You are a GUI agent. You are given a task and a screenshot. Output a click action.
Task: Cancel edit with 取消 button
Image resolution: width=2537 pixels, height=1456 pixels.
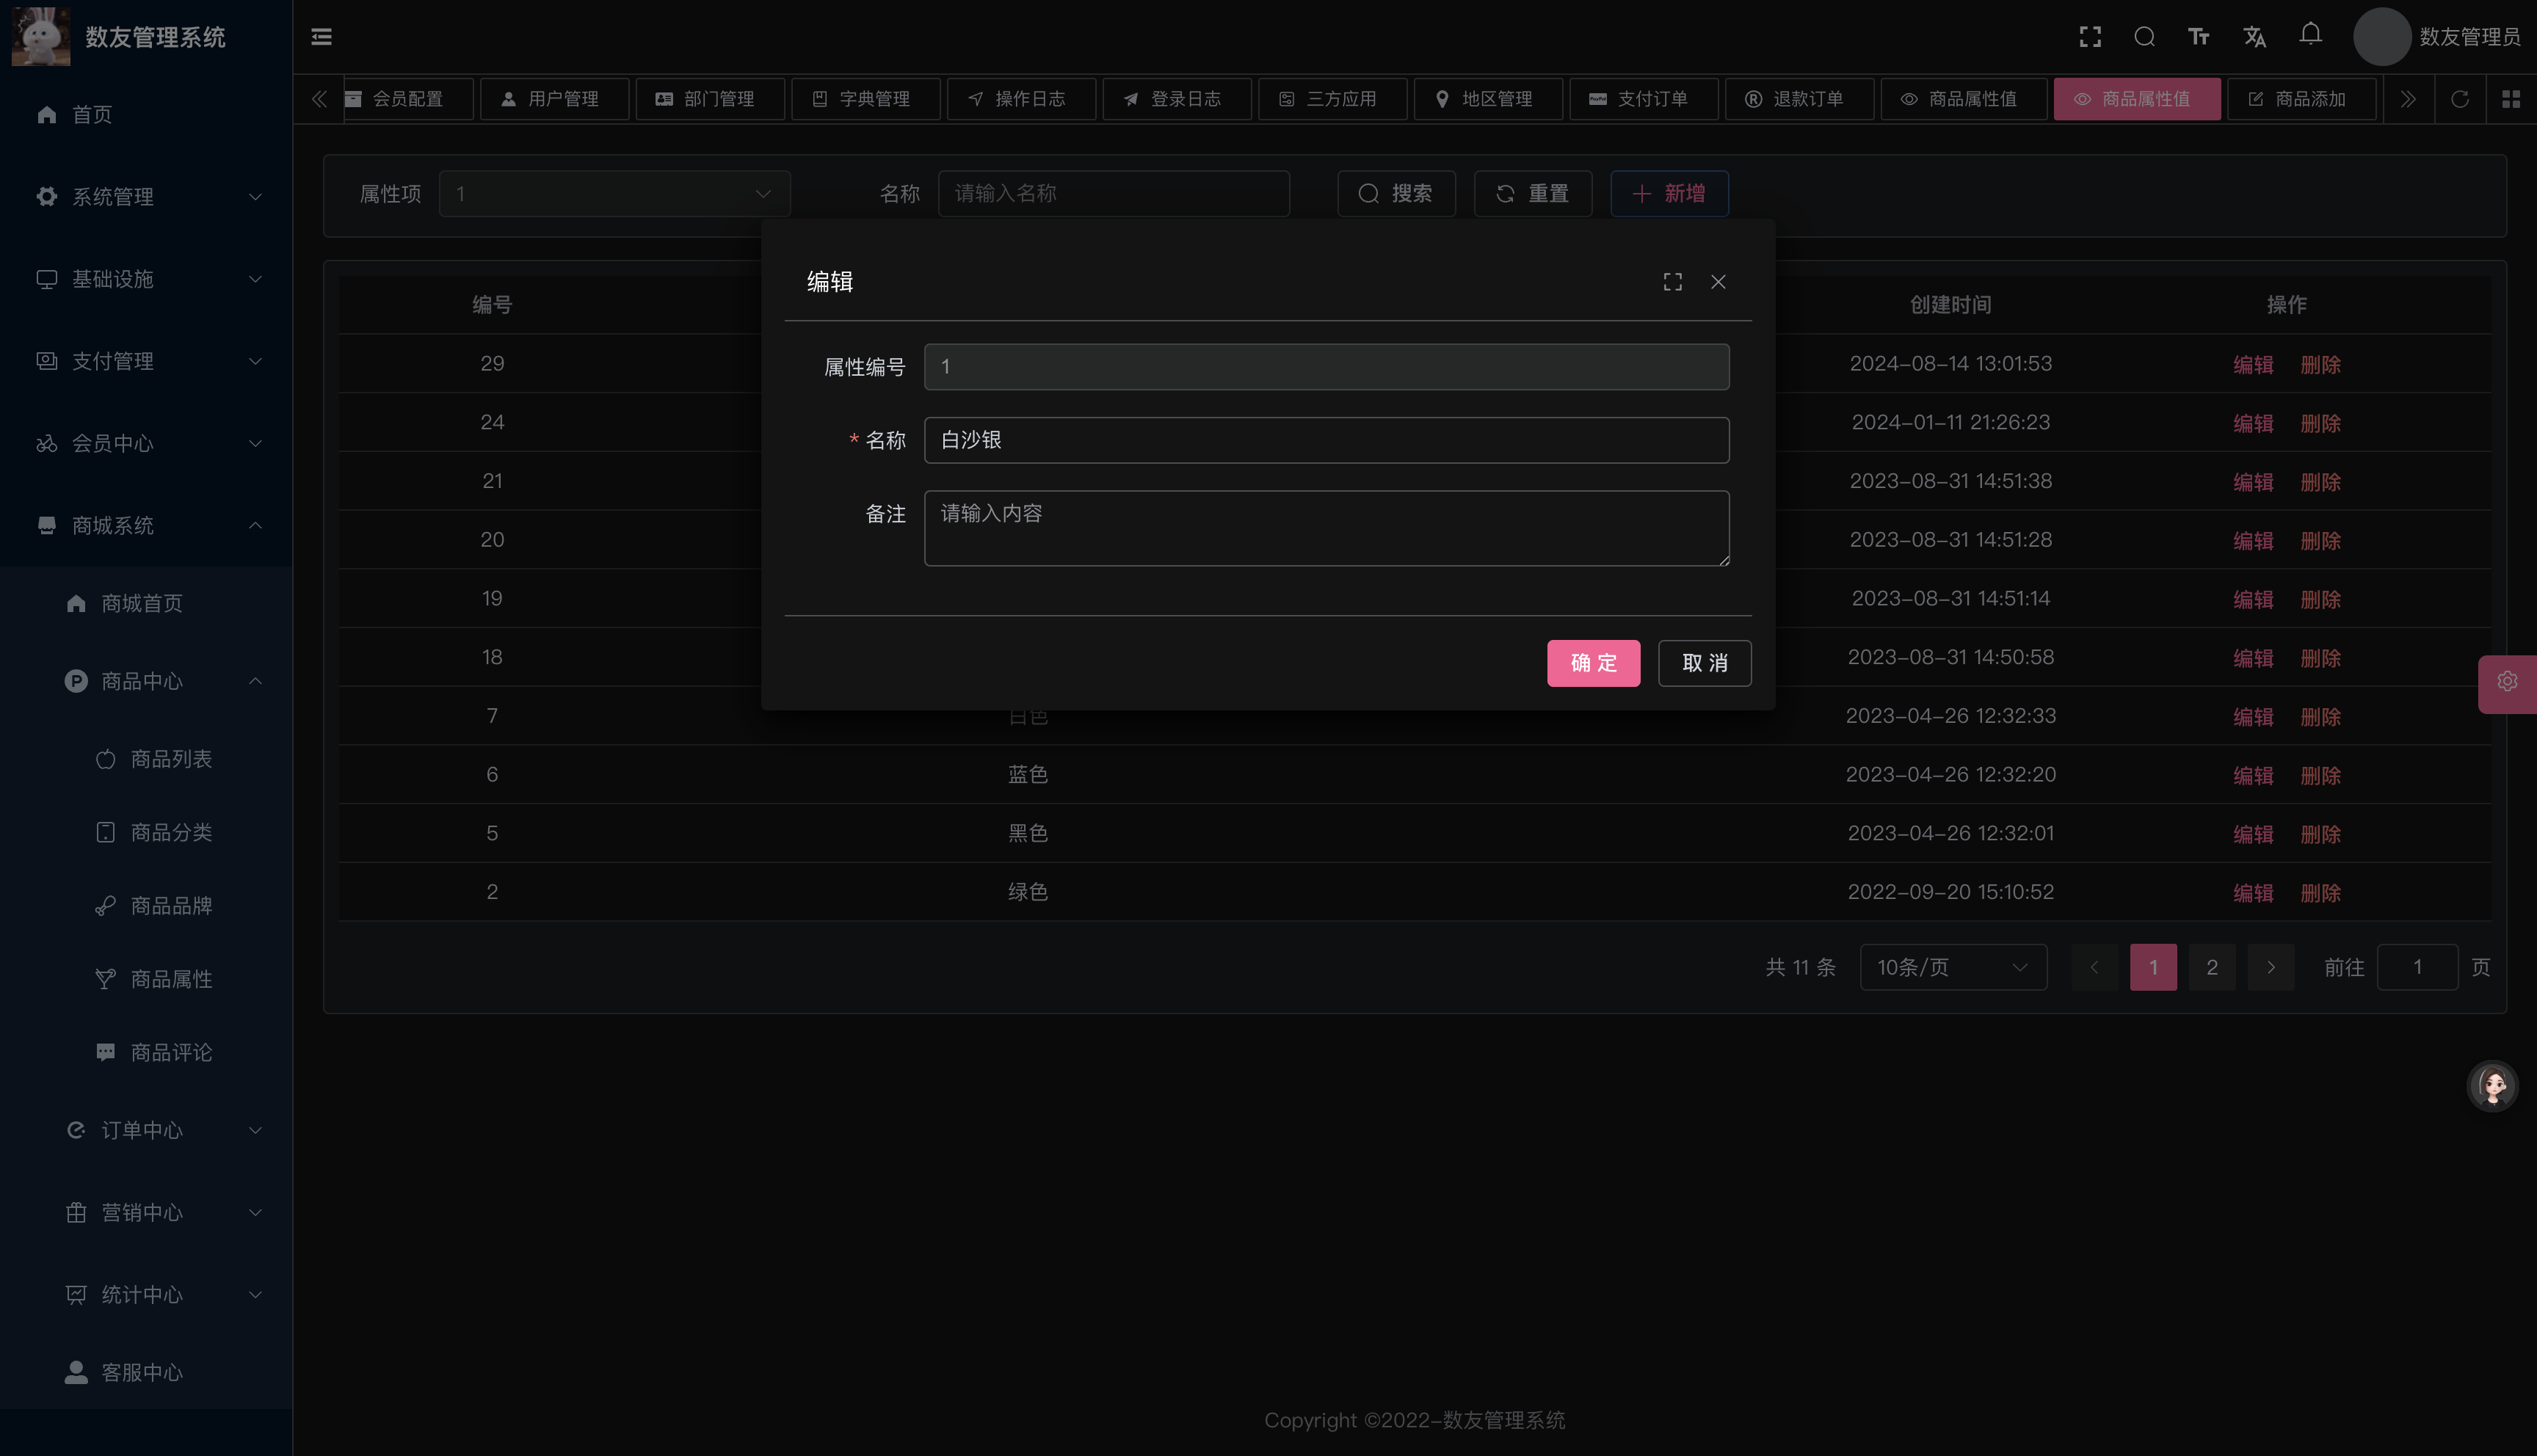click(1704, 663)
